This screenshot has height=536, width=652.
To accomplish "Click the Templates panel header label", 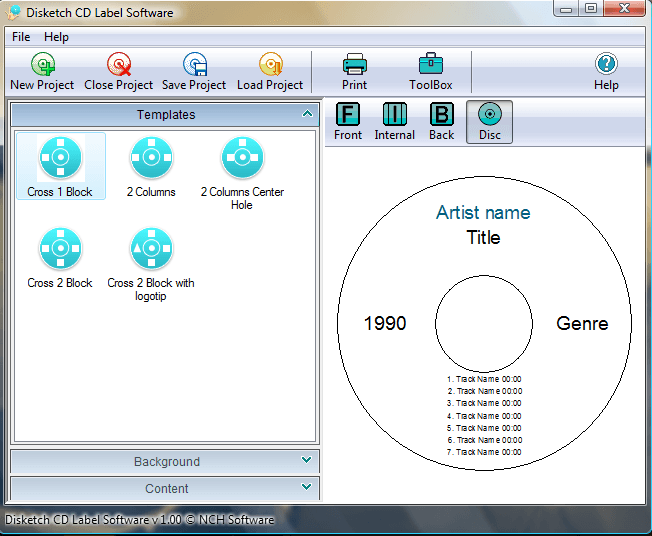I will (x=166, y=114).
